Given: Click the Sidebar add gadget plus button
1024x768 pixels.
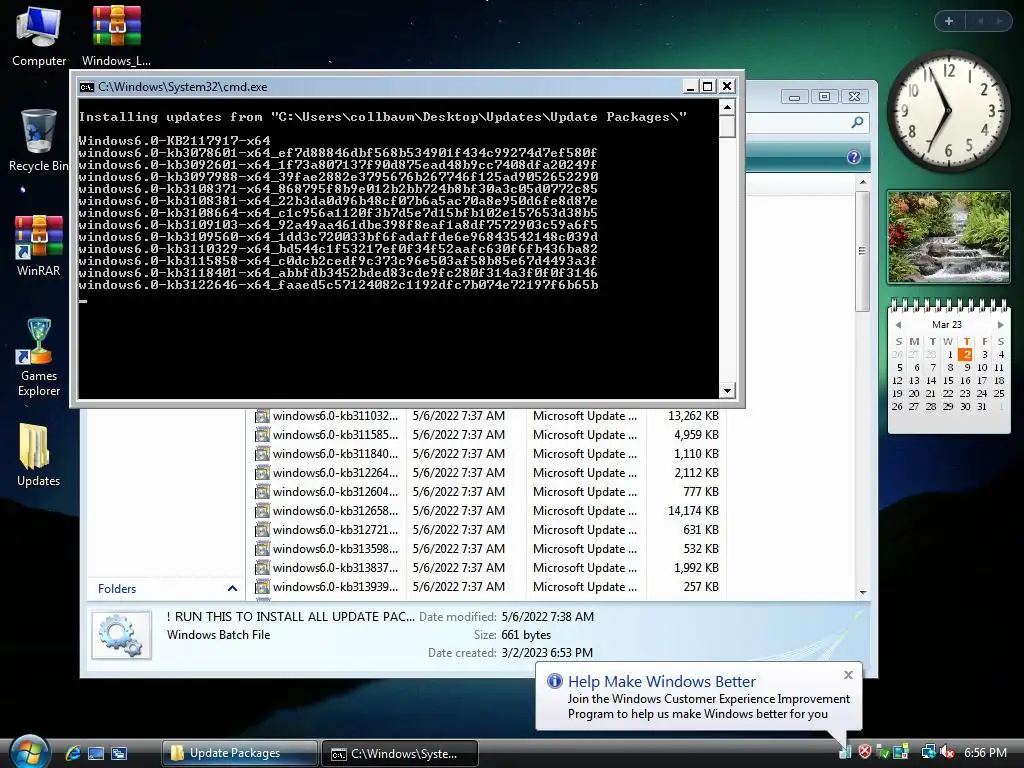Looking at the screenshot, I should point(949,21).
